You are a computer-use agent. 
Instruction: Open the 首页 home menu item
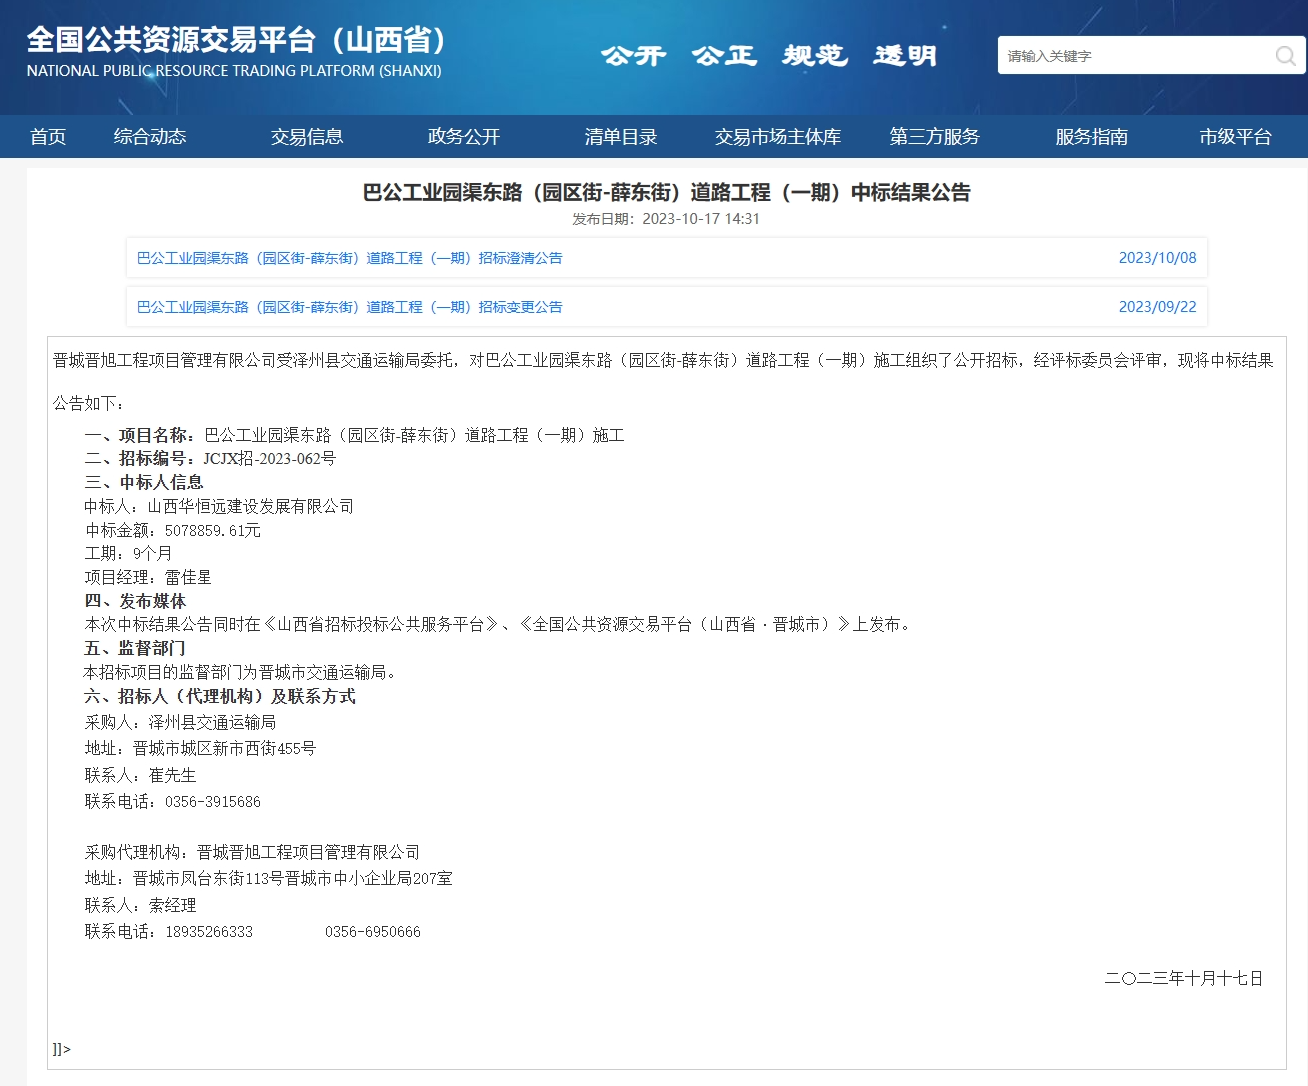point(48,137)
